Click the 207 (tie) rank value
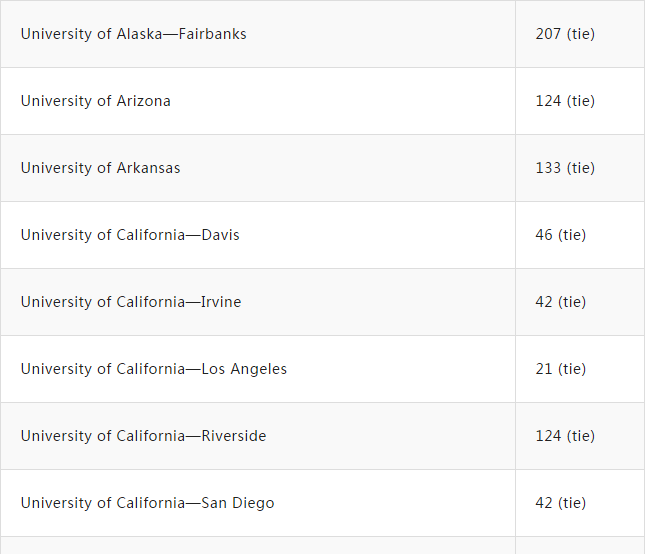 pos(565,34)
